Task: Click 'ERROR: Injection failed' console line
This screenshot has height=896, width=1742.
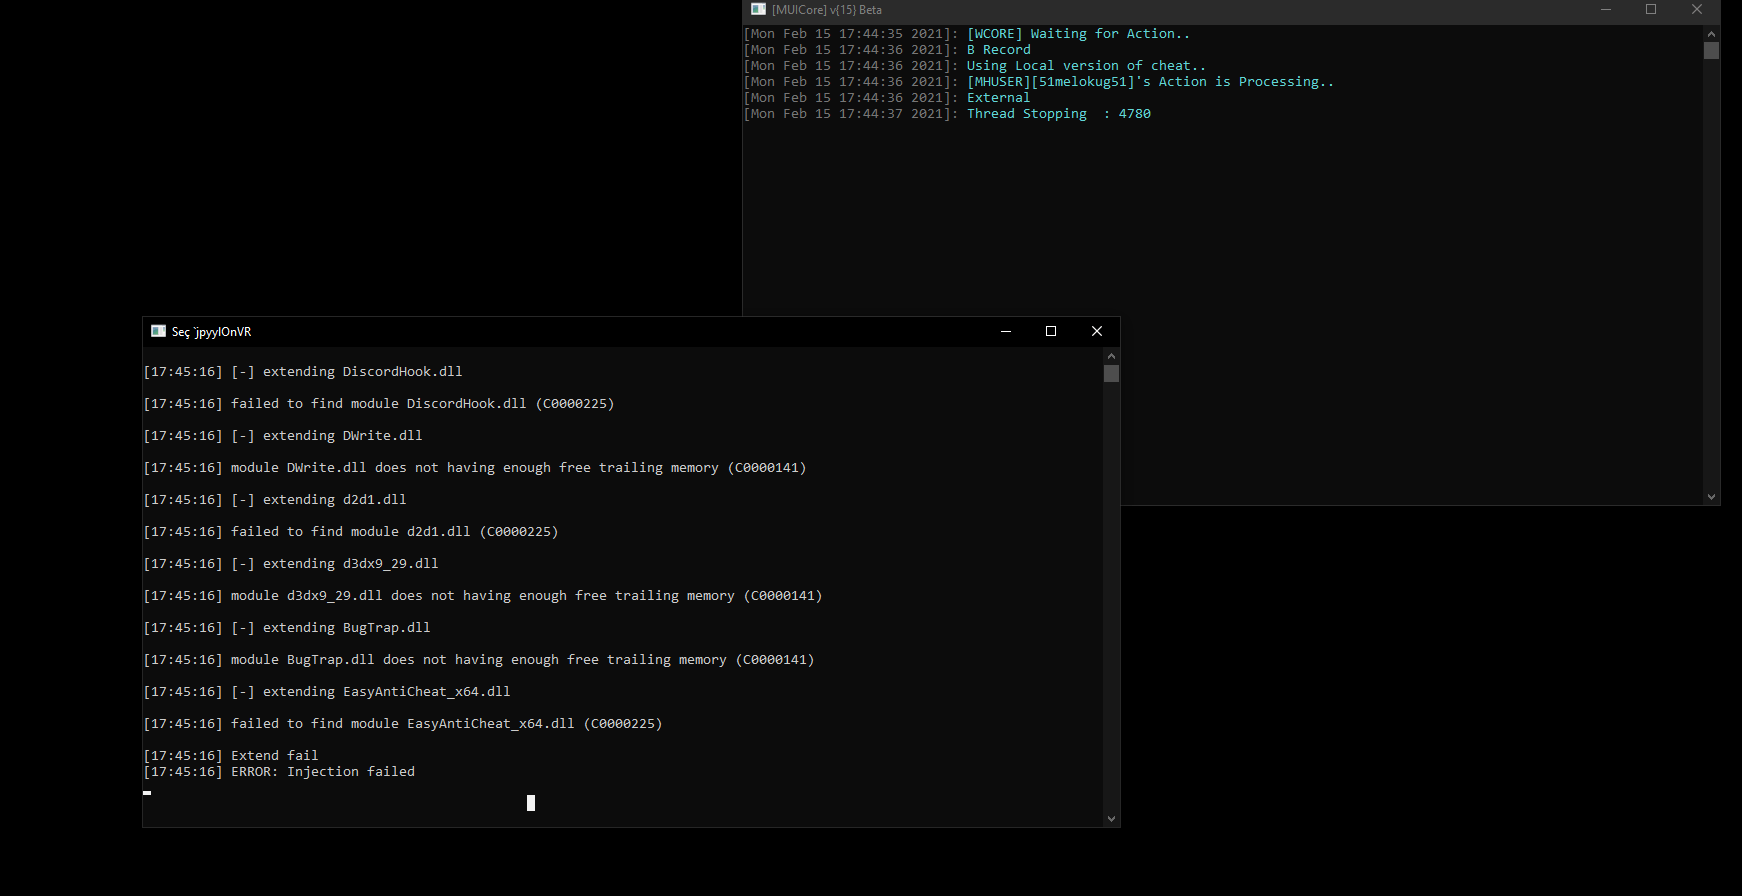Action: (279, 772)
